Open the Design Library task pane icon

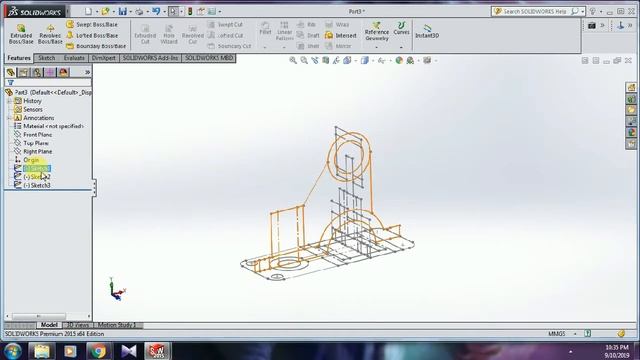[631, 99]
